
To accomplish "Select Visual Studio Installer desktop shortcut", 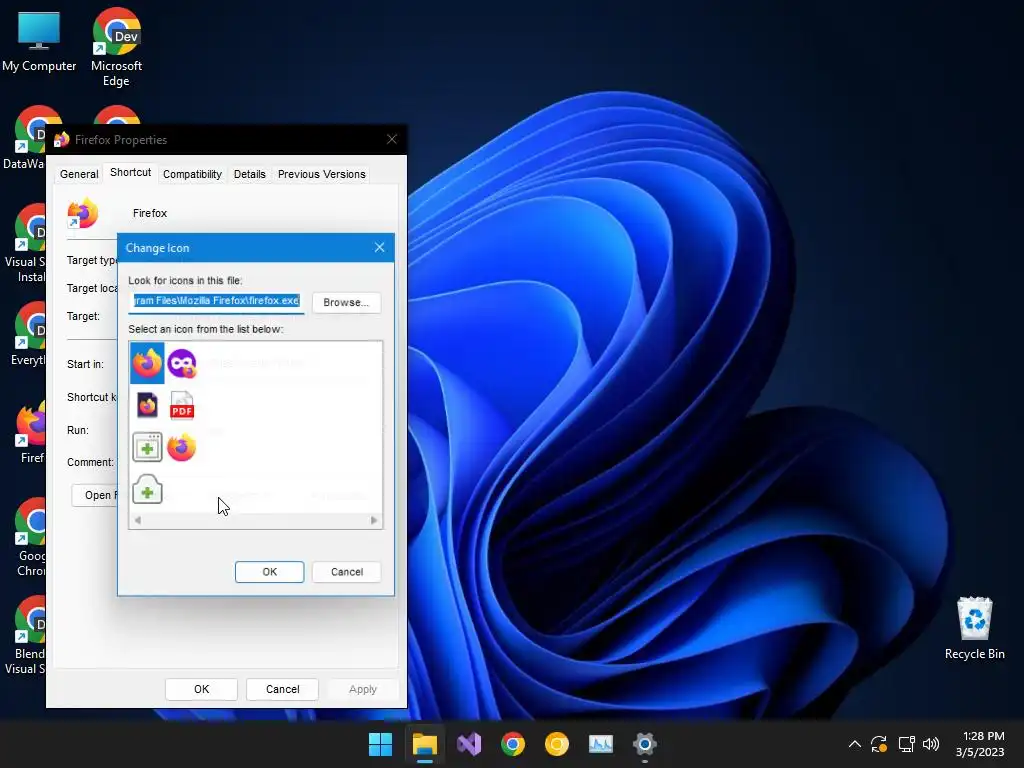I will click(x=25, y=244).
